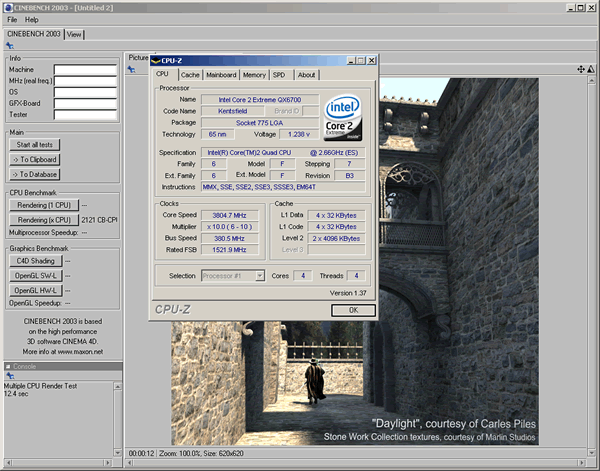Open the Mainboard tab in CPU-Z

pos(221,75)
